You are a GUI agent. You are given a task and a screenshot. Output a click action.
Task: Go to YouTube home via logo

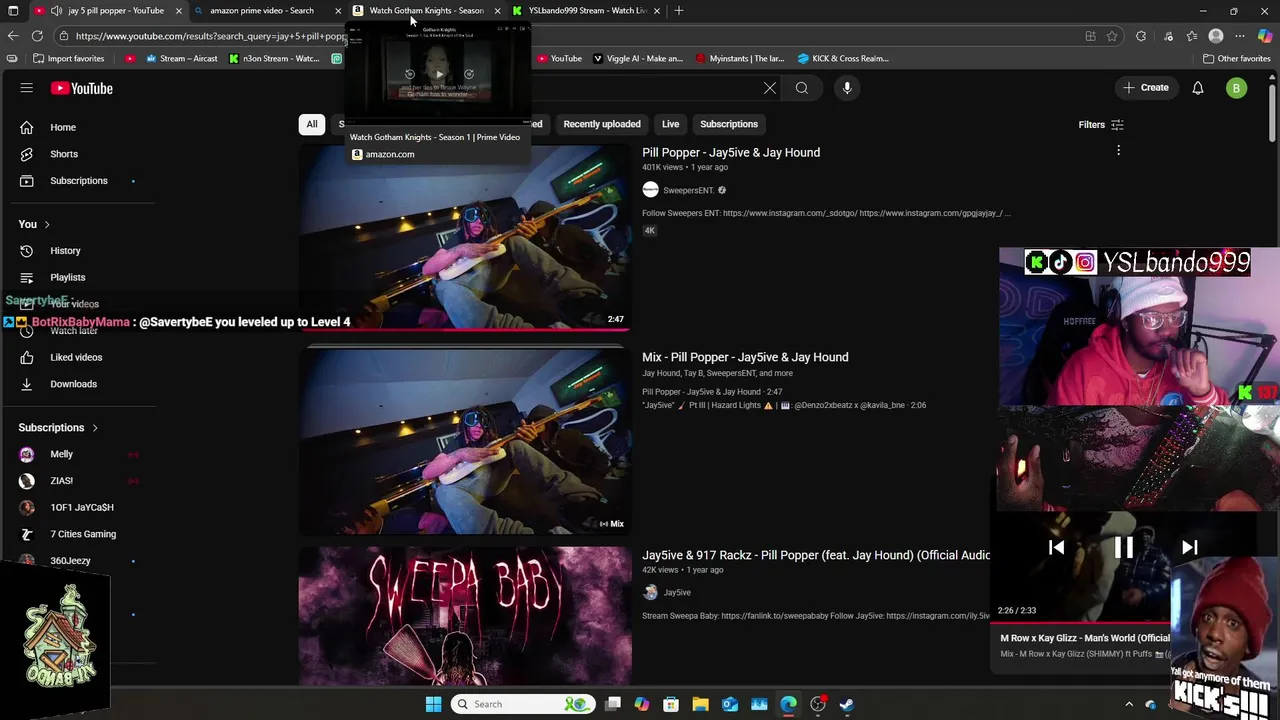pos(82,88)
